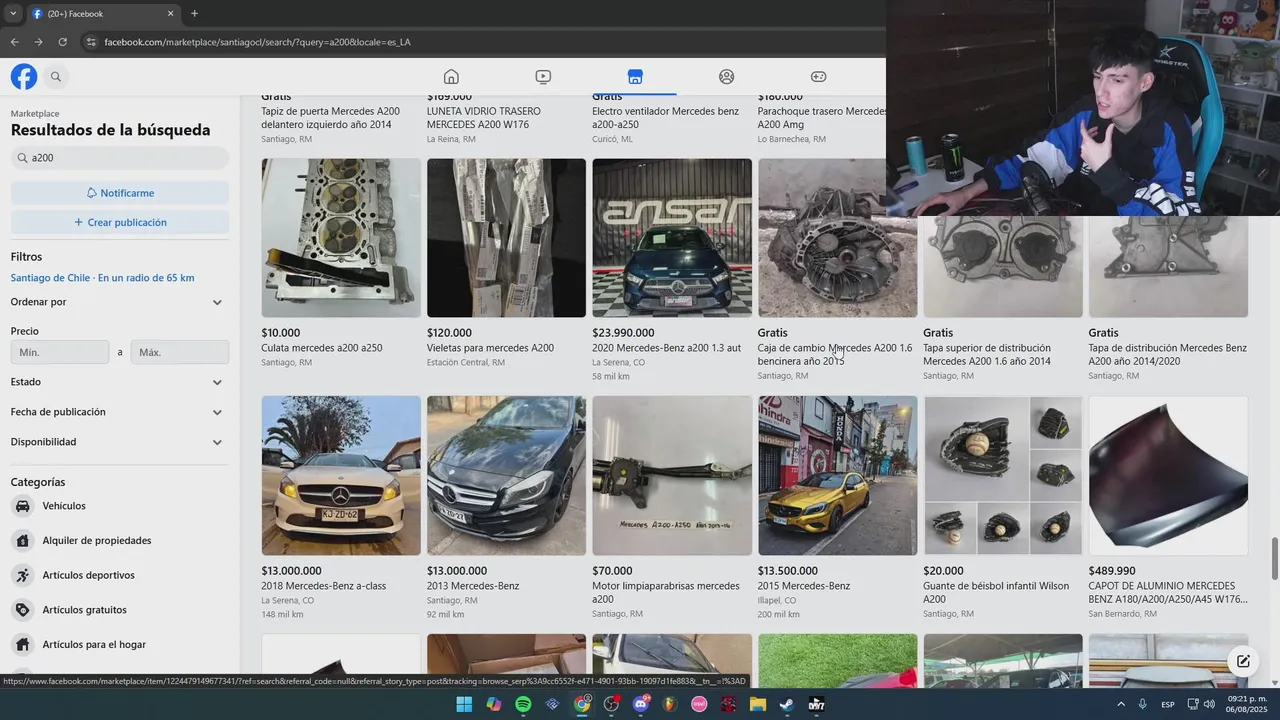Image resolution: width=1280 pixels, height=720 pixels.
Task: Open Chrome from the taskbar
Action: (582, 705)
